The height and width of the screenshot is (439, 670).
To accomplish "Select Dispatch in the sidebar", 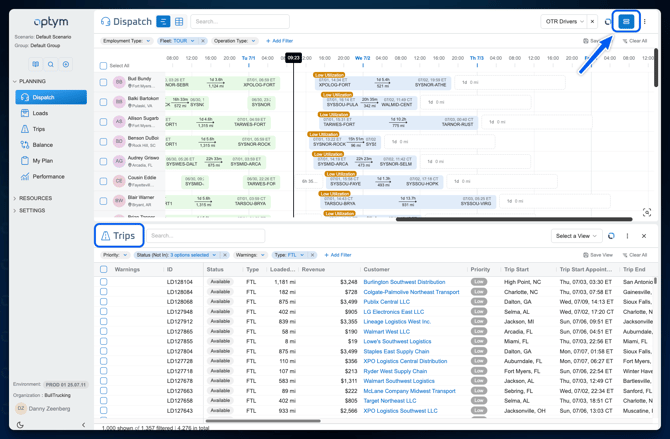I will coord(51,97).
